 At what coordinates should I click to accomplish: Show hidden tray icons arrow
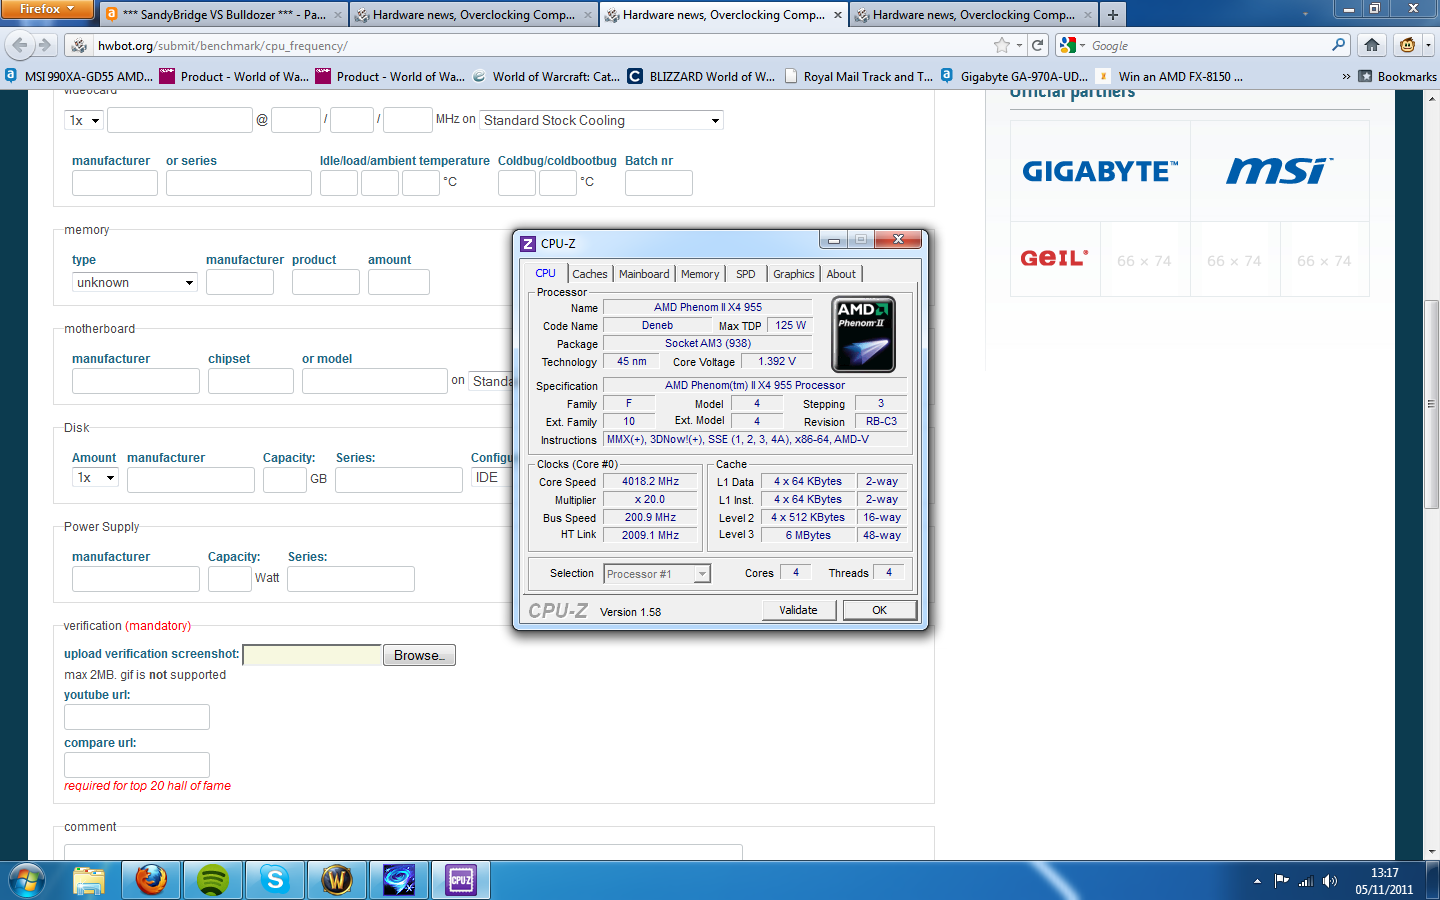(1257, 881)
